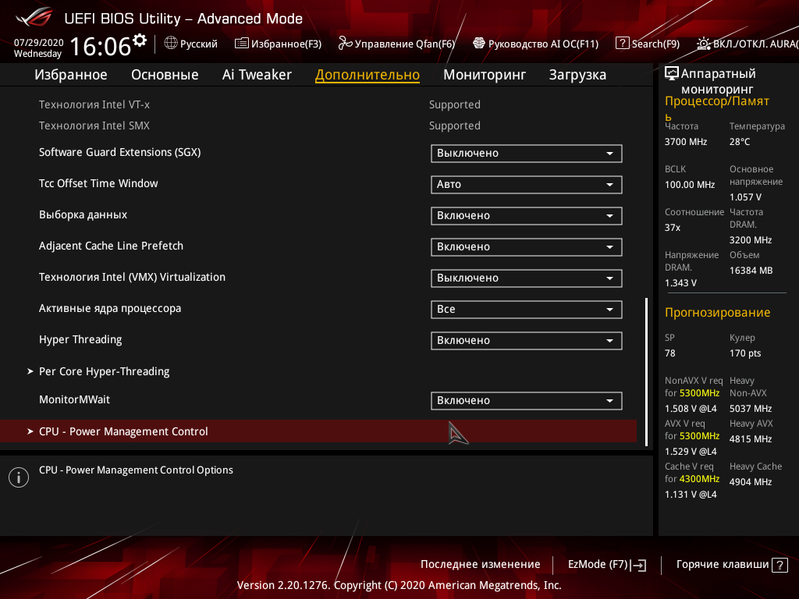Click the AI OC guide brain icon
The height and width of the screenshot is (599, 799).
(x=478, y=43)
